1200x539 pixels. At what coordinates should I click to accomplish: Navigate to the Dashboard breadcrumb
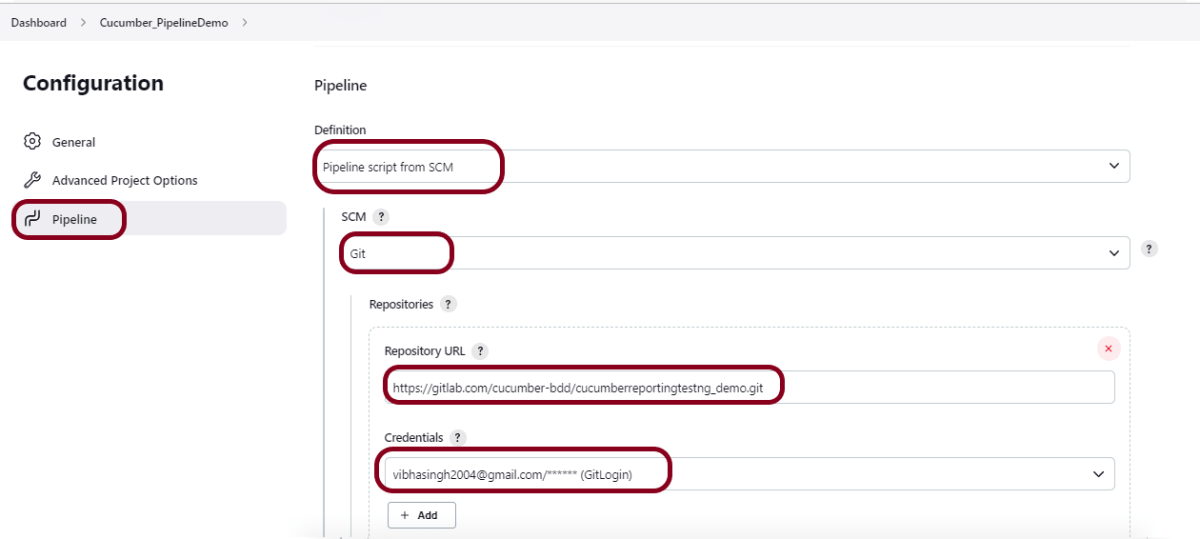[39, 23]
